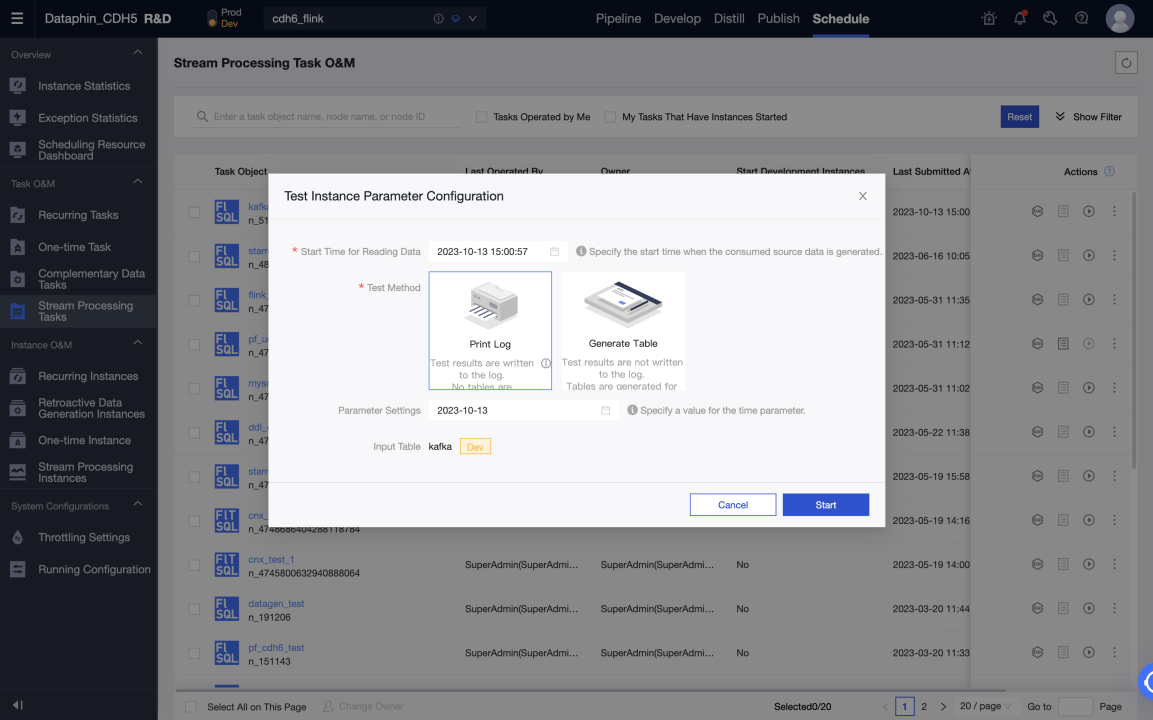This screenshot has width=1153, height=720.
Task: Collapse sidebar using bottom-left arrow icon
Action: tap(17, 705)
